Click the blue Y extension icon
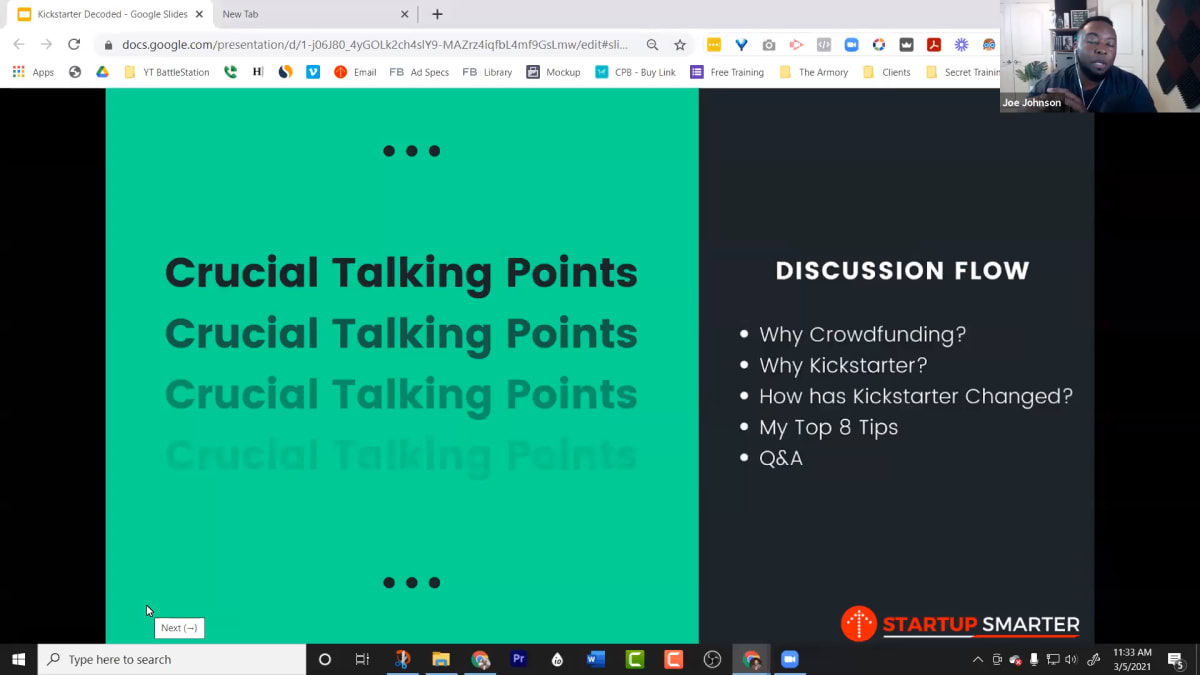 [741, 44]
